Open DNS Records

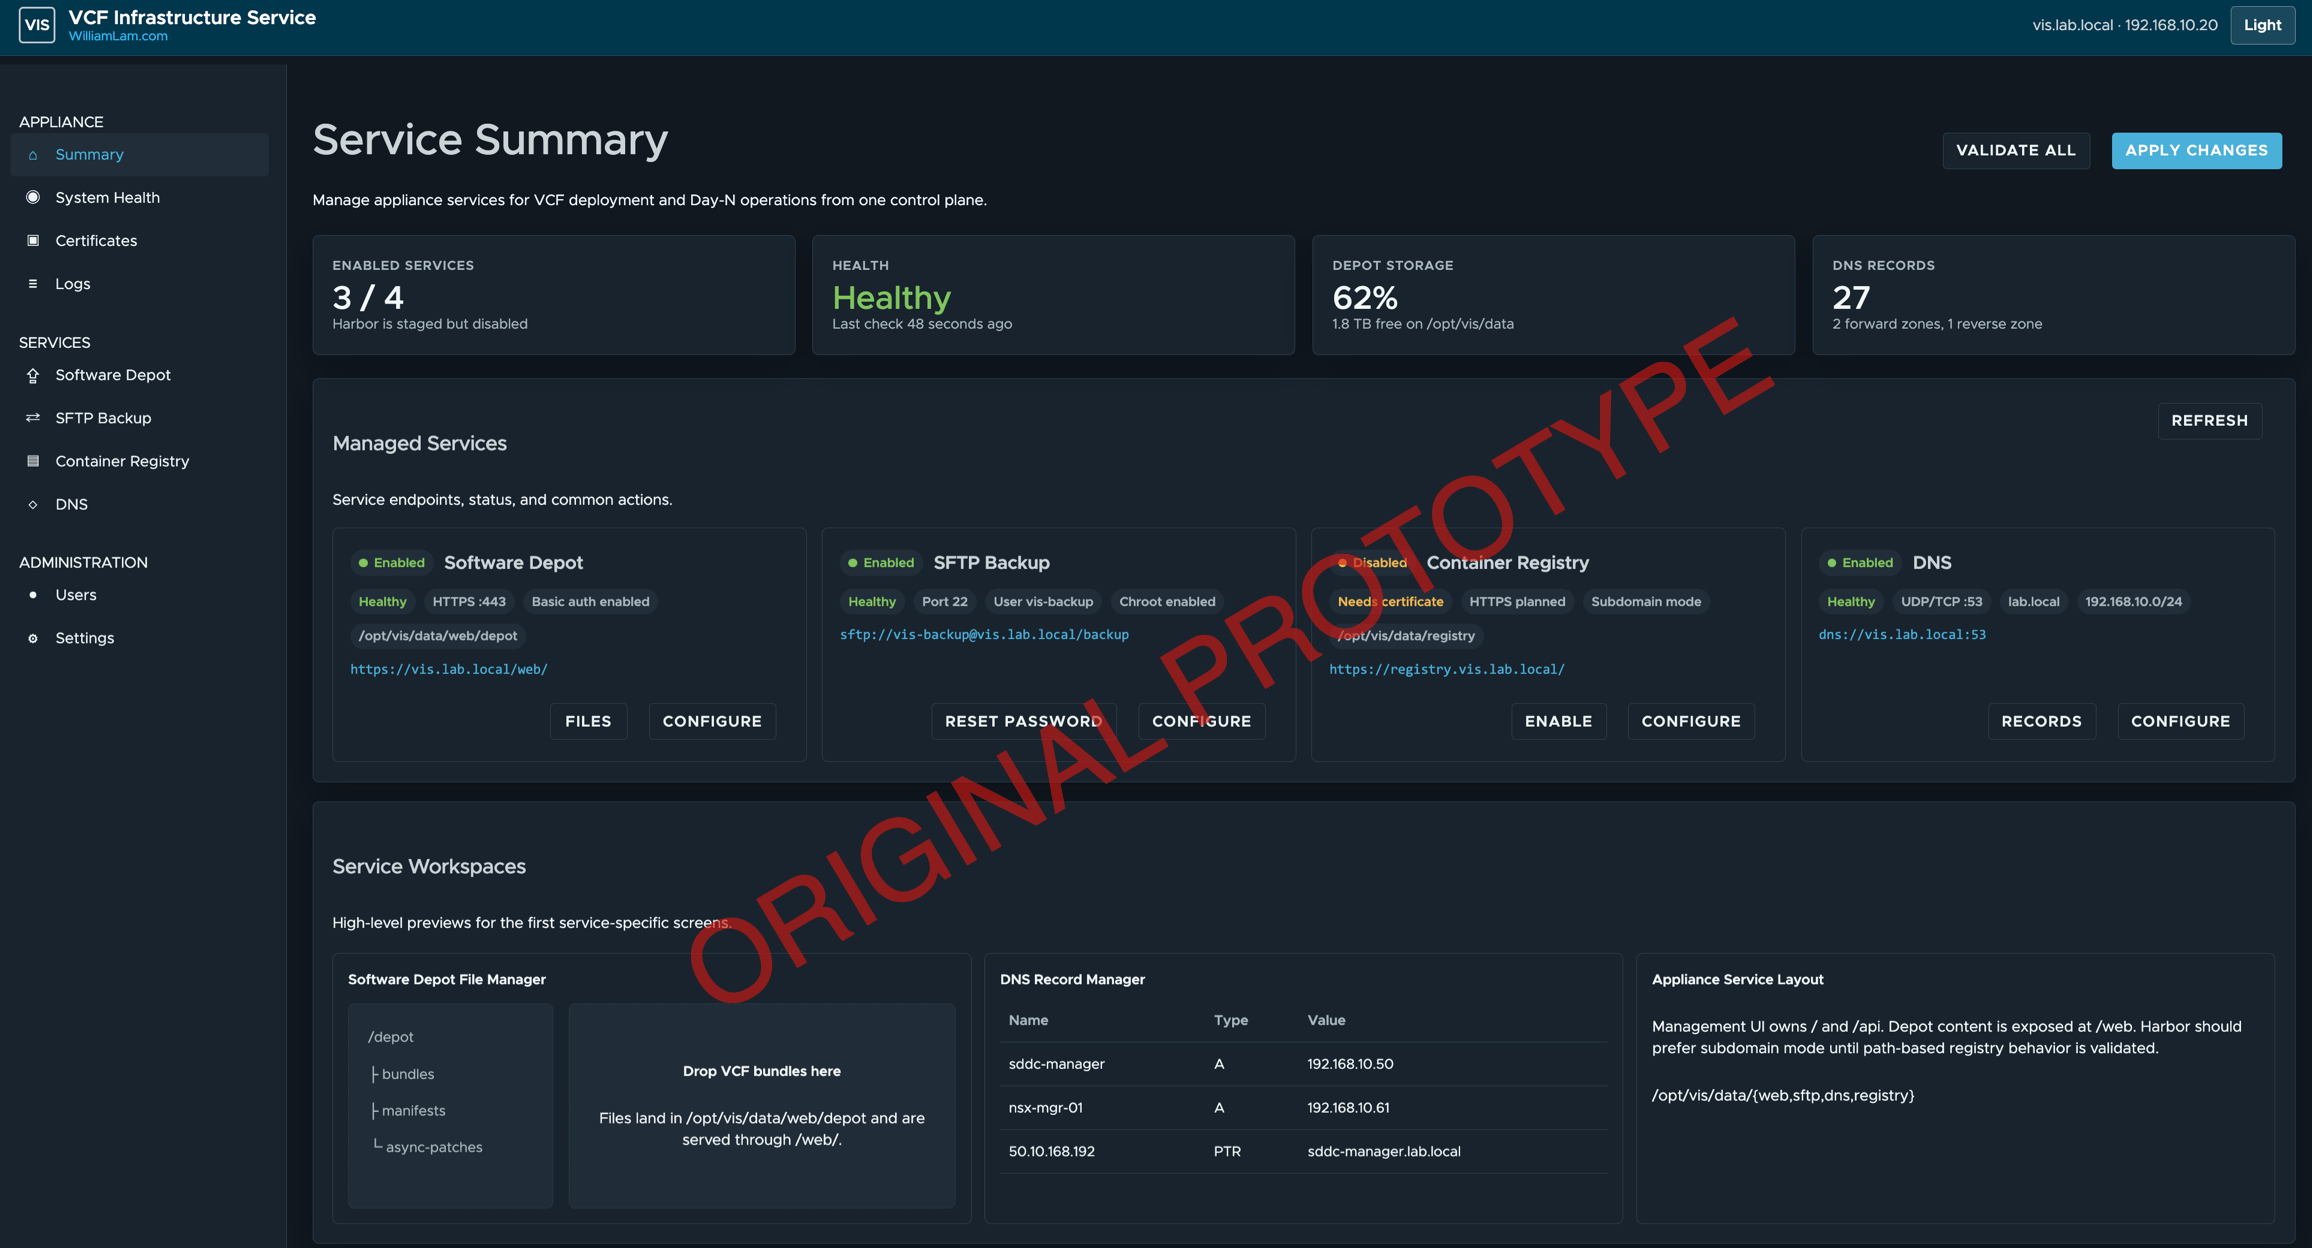pyautogui.click(x=2041, y=721)
